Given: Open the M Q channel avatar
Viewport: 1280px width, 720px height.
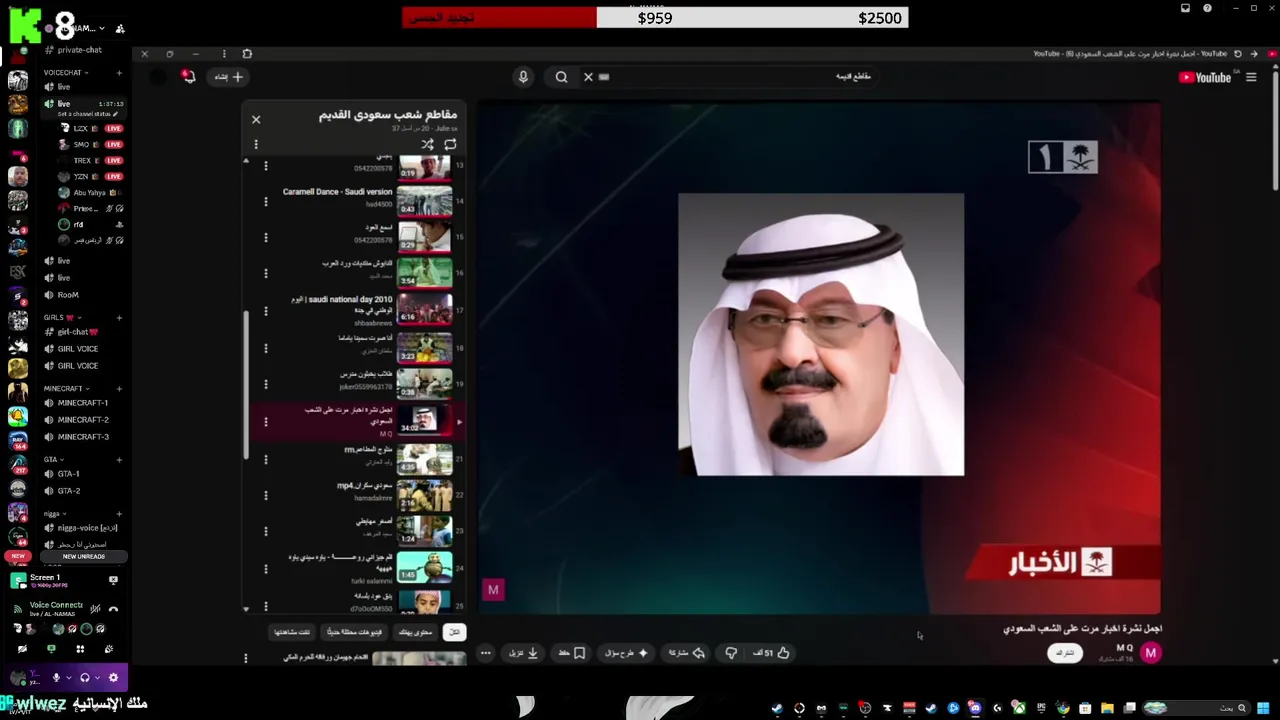Looking at the screenshot, I should (x=1151, y=653).
